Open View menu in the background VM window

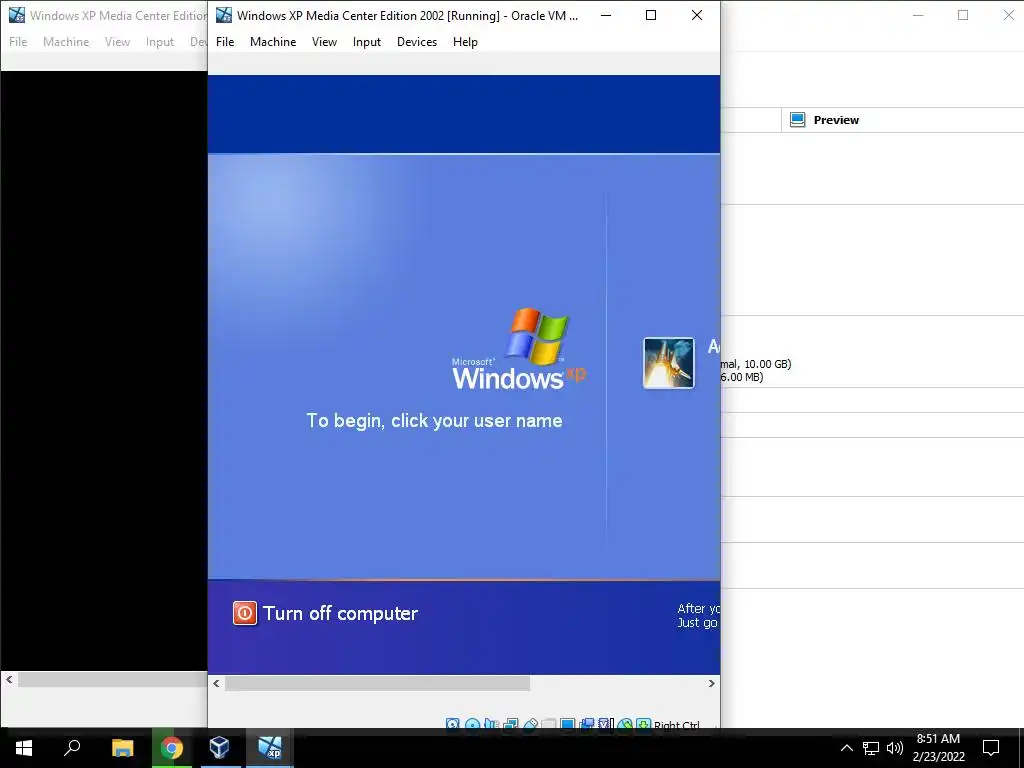[117, 42]
